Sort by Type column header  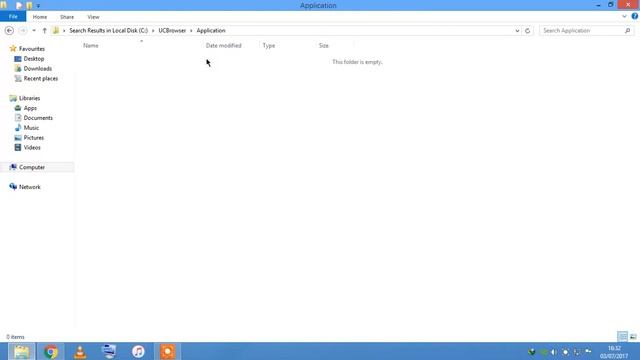[269, 46]
